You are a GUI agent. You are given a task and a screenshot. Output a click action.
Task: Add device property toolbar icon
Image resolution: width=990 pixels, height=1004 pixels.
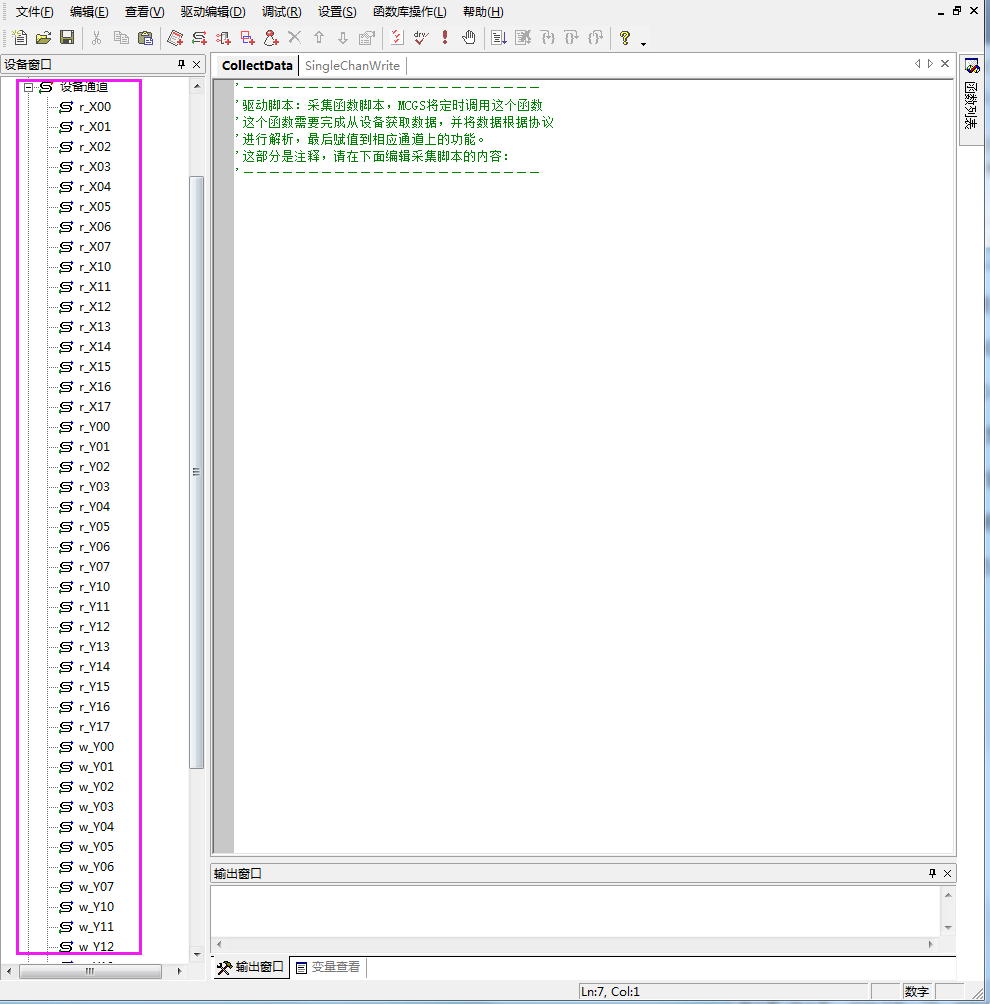[x=175, y=38]
